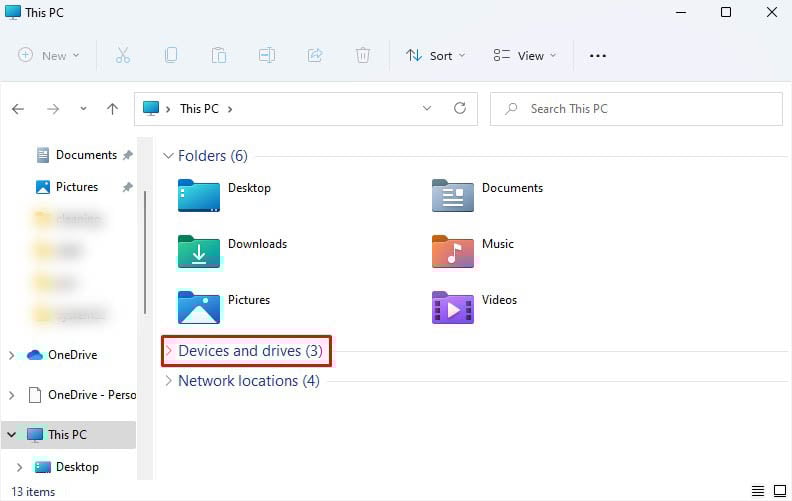The image size is (792, 501).
Task: Refresh the This PC address bar
Action: (x=460, y=108)
